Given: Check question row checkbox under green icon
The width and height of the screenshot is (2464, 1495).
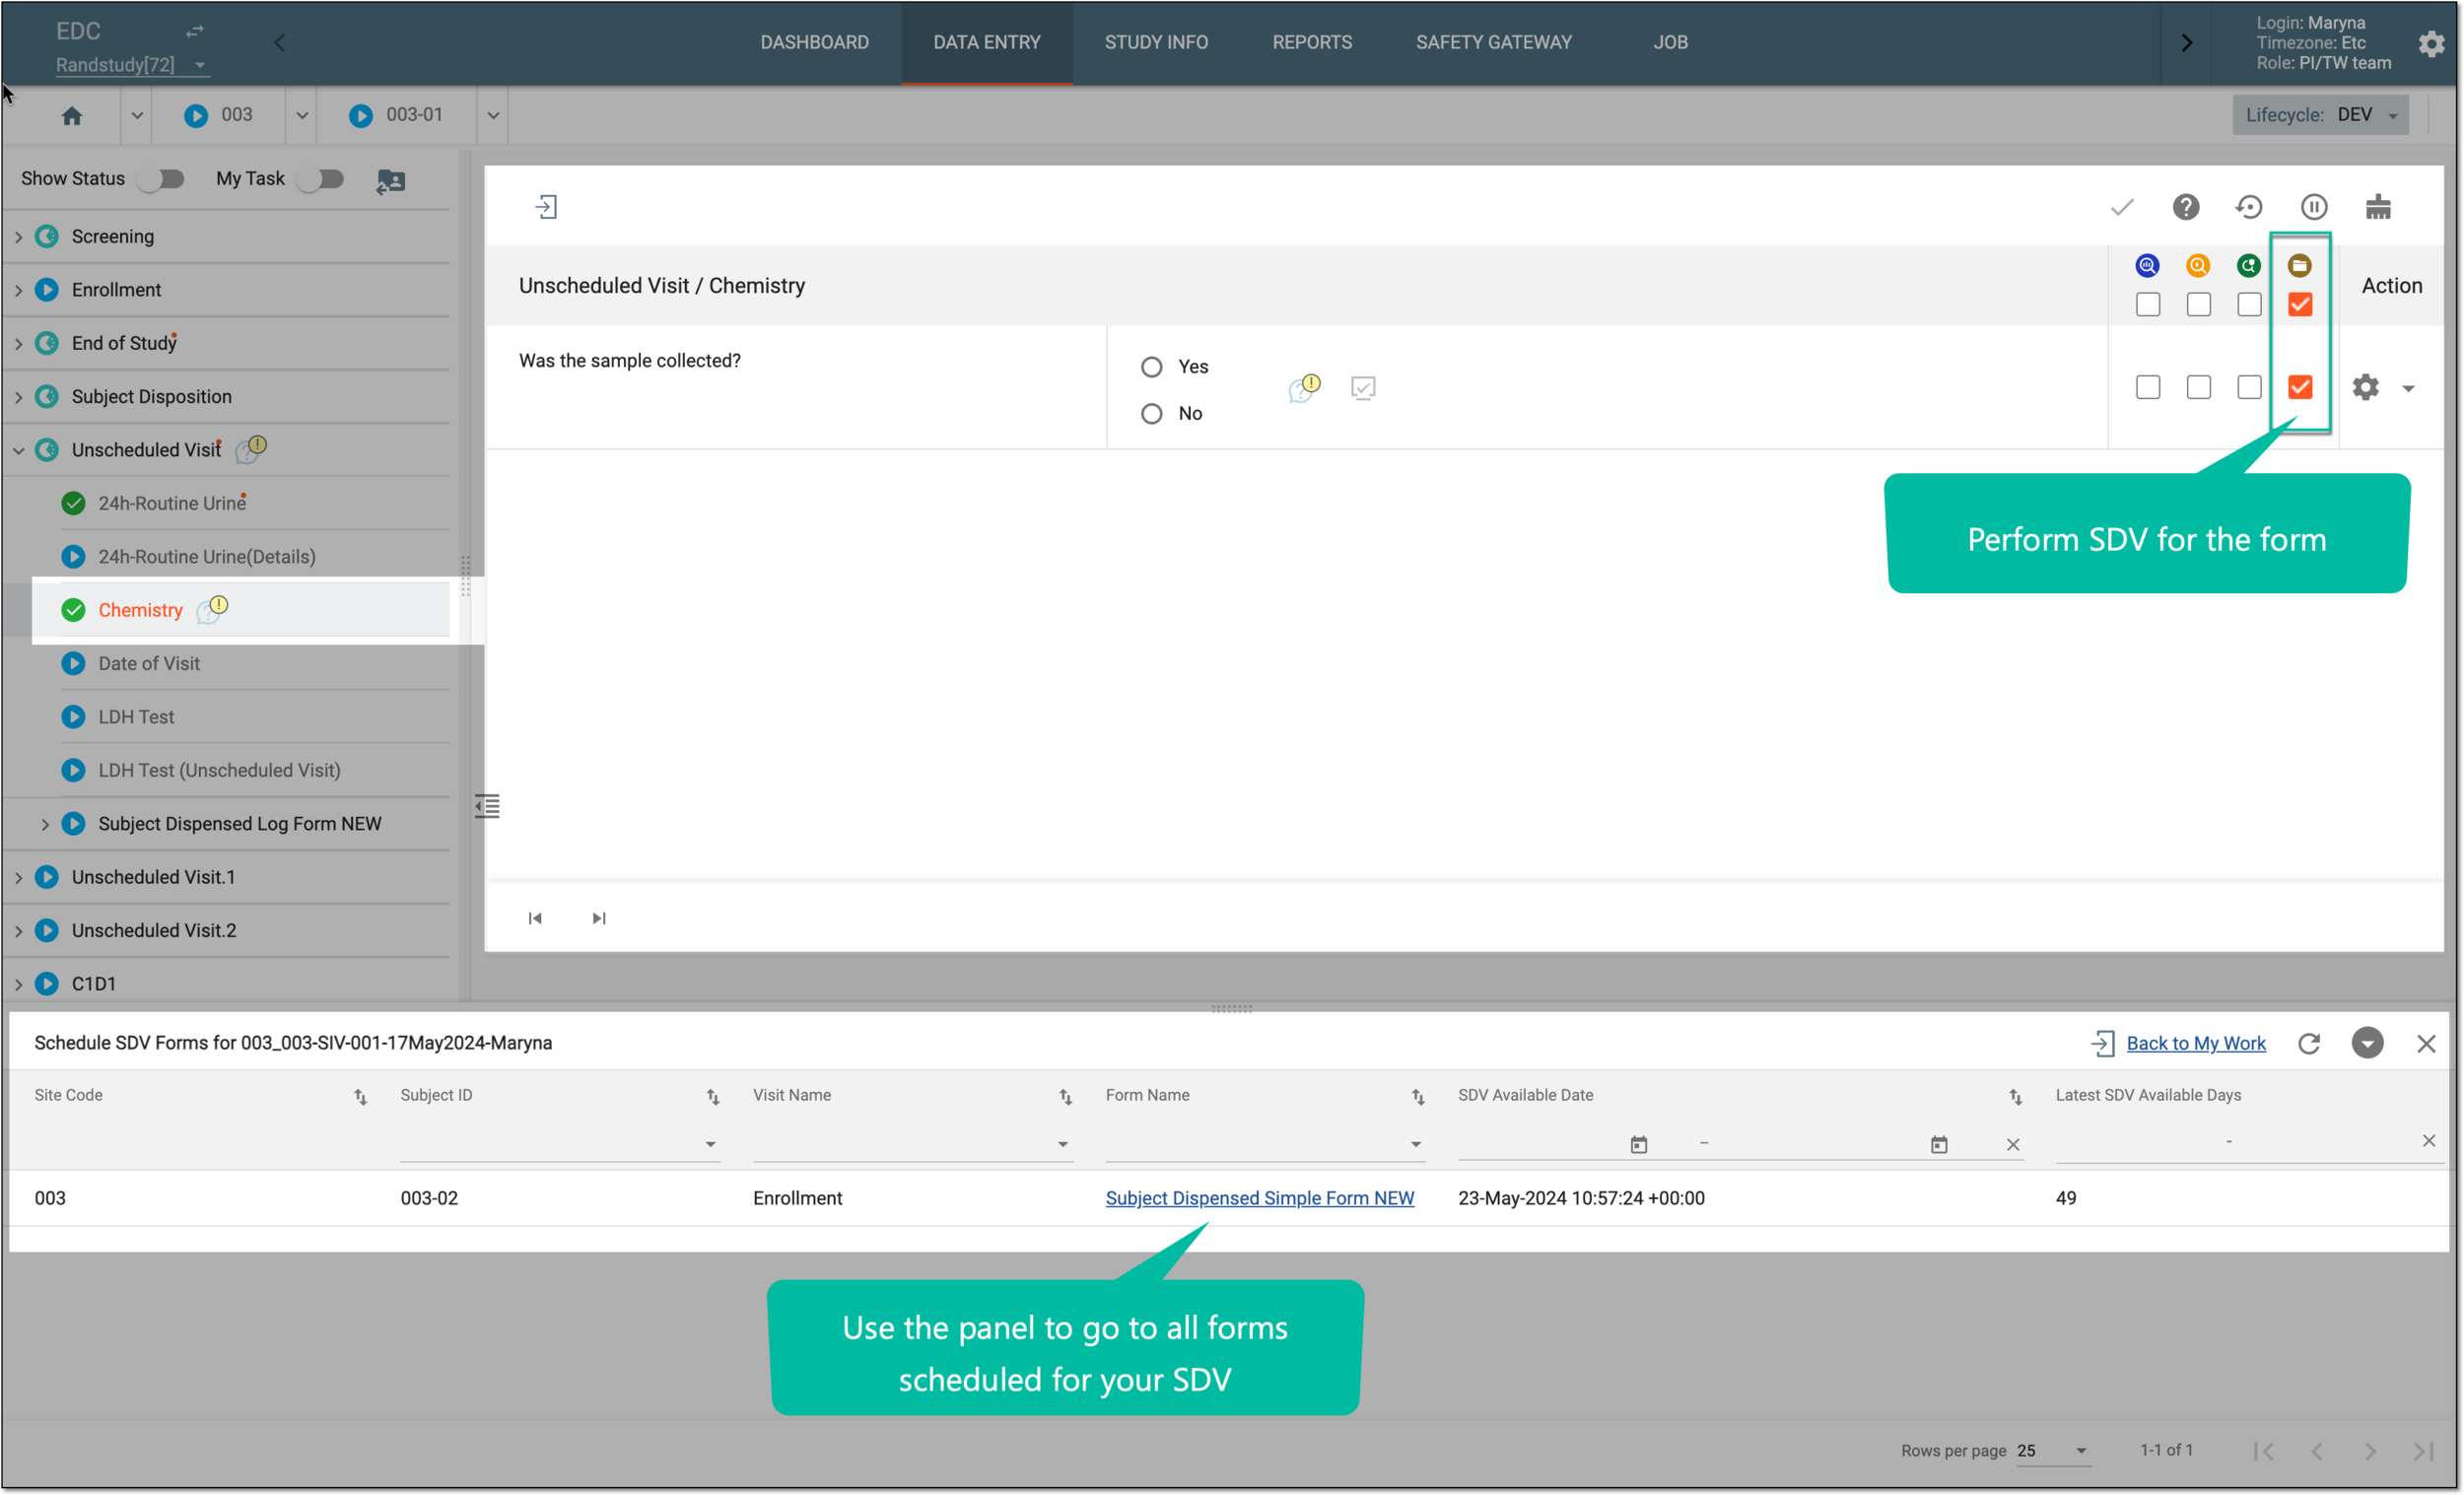Looking at the screenshot, I should click(2249, 387).
